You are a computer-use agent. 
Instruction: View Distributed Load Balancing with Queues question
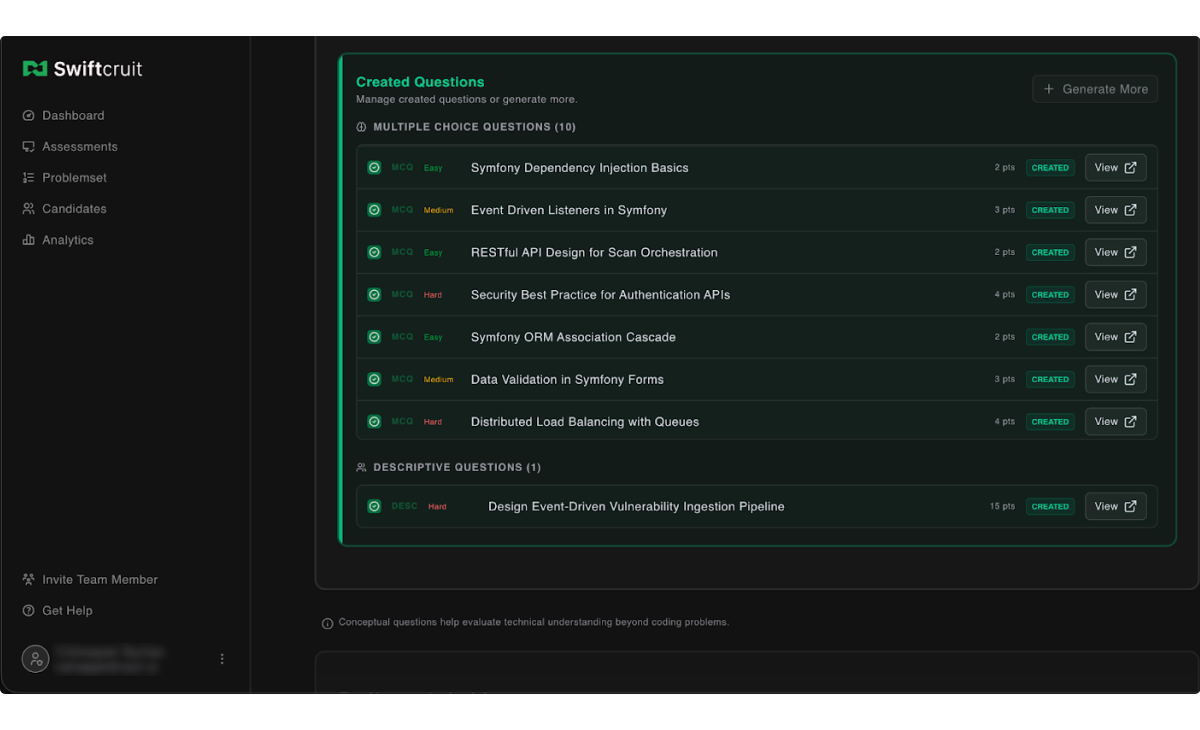pyautogui.click(x=1115, y=422)
